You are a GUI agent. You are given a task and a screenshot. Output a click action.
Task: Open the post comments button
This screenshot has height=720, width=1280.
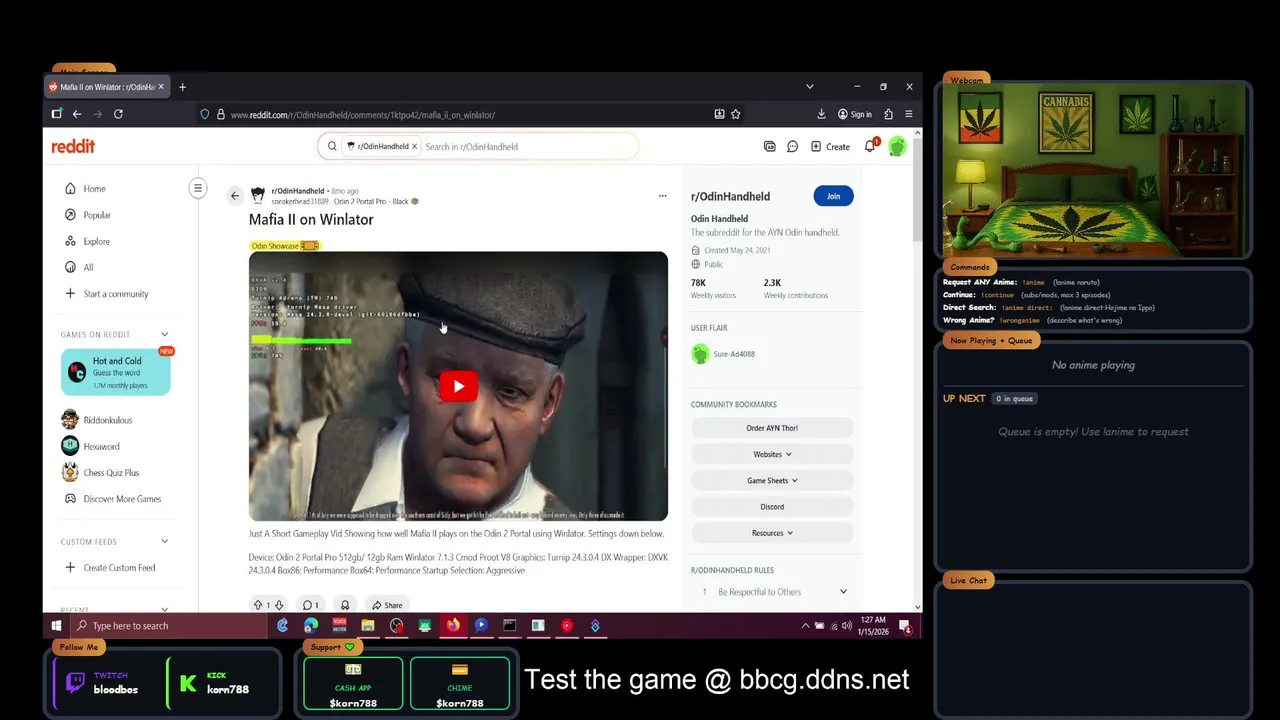[310, 605]
